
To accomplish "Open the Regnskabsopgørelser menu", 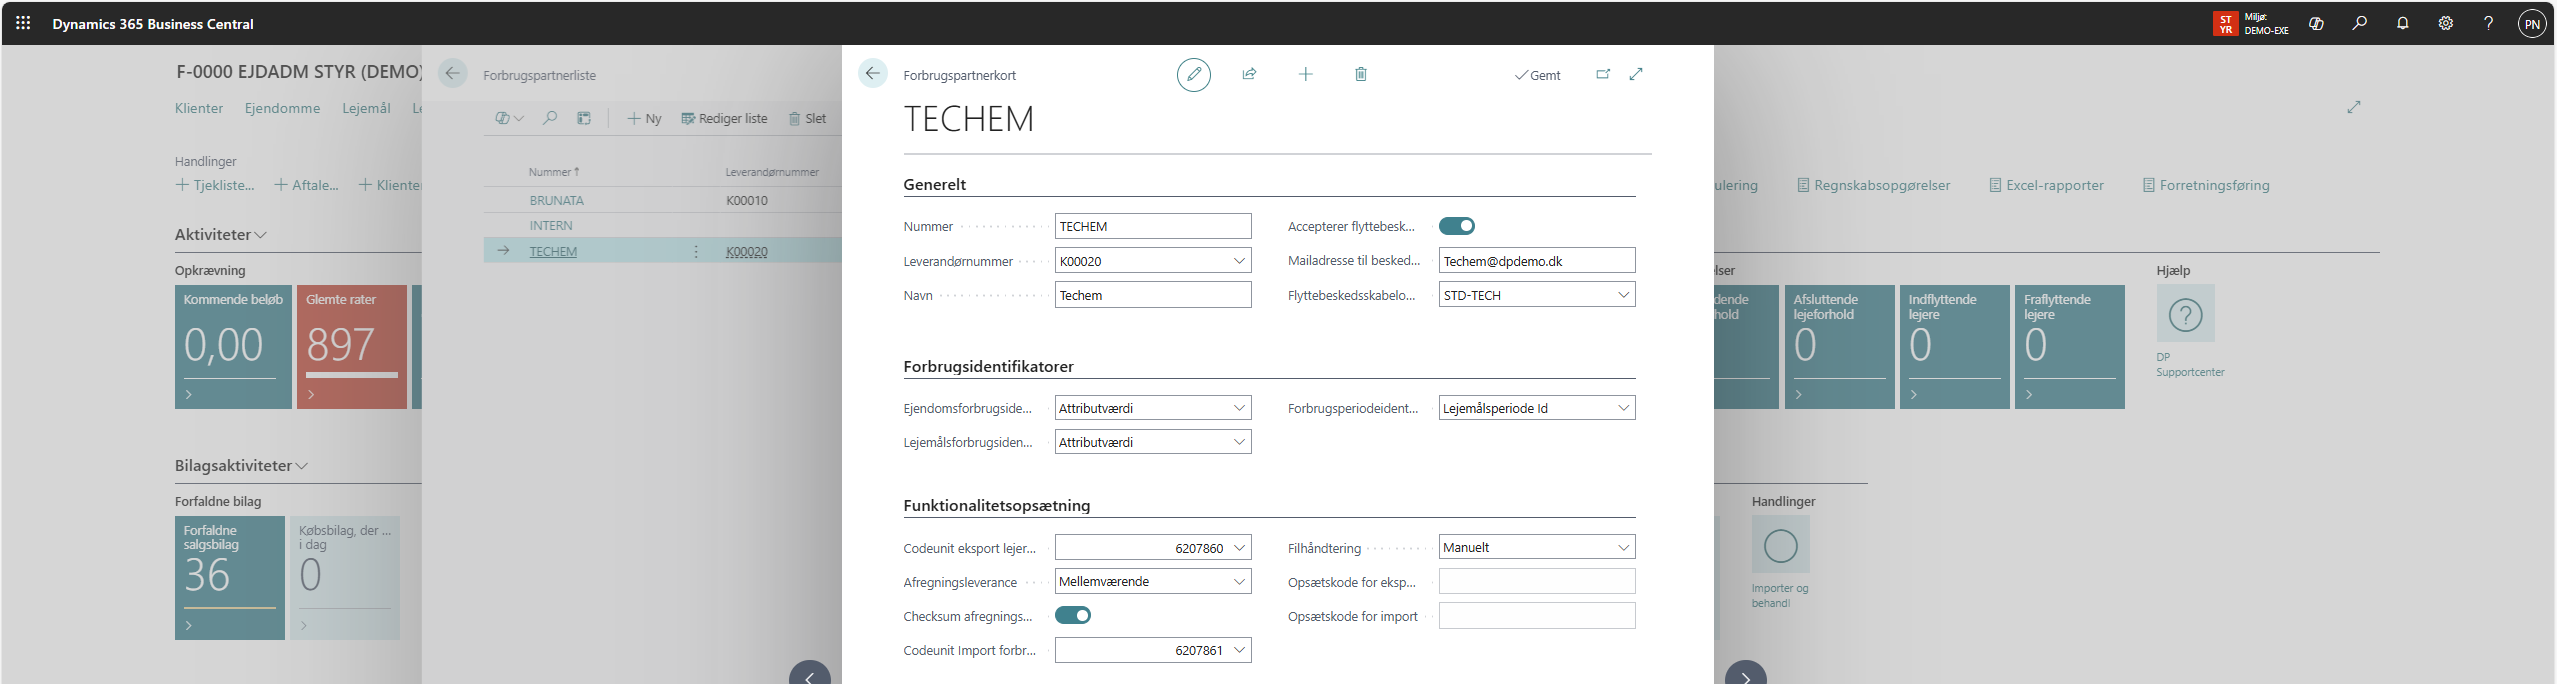I will [x=1874, y=185].
